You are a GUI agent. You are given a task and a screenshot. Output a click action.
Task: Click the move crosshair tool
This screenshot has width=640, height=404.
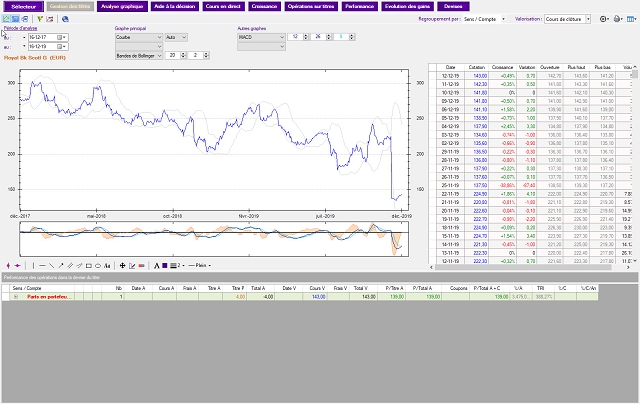click(x=122, y=265)
